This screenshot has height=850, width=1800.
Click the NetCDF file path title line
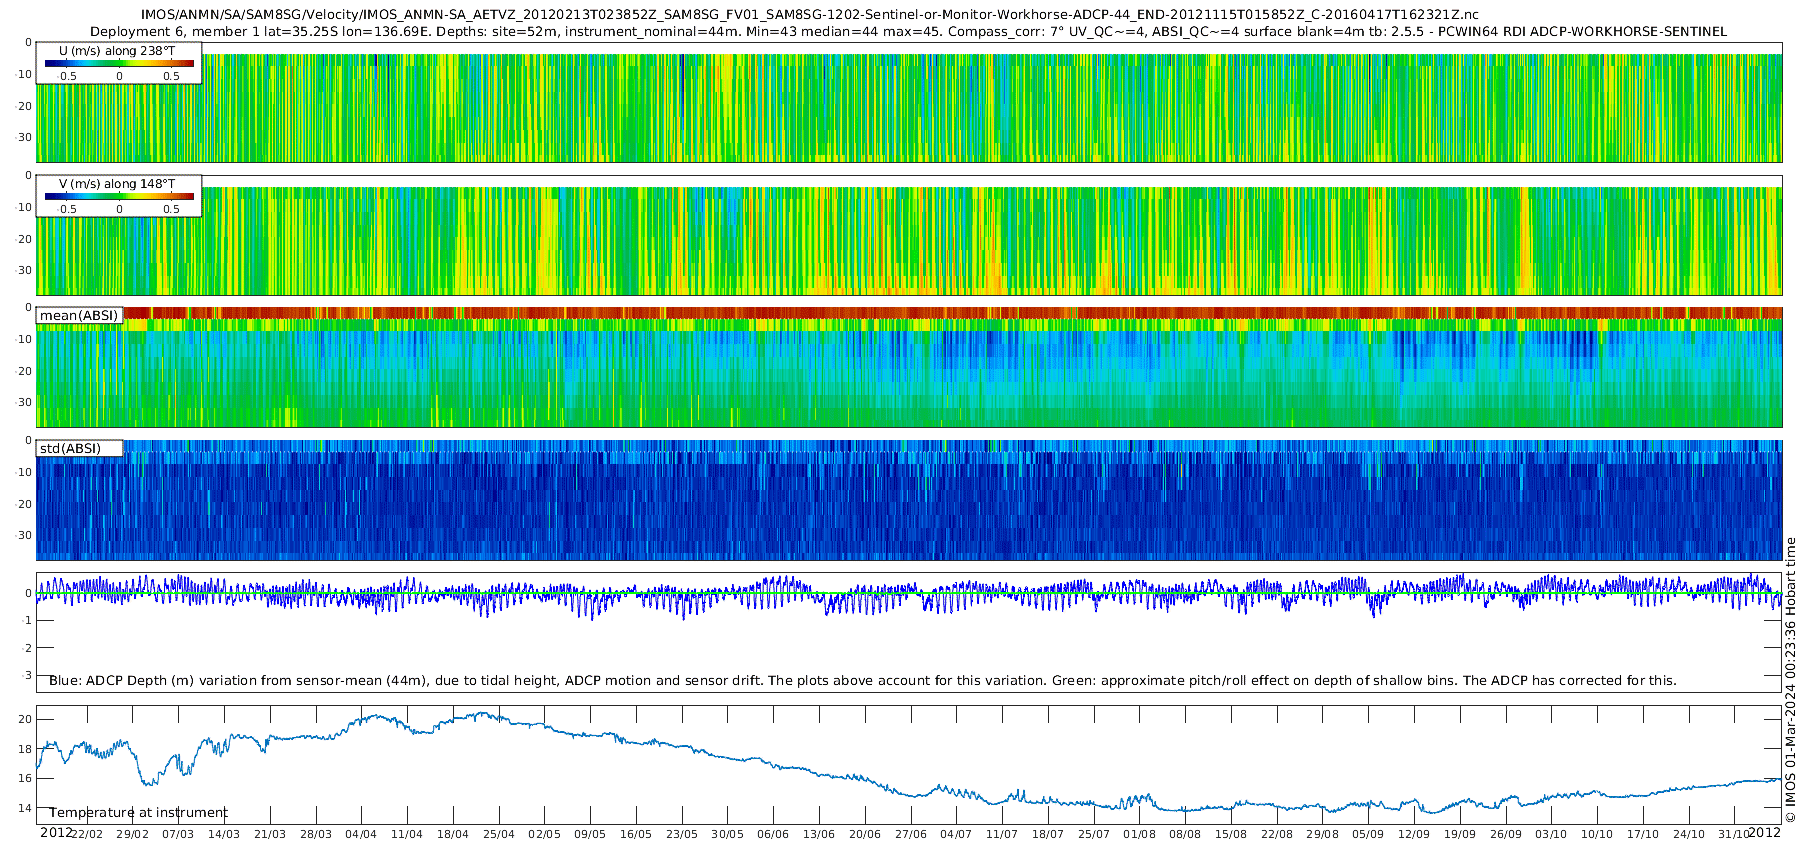tap(811, 15)
